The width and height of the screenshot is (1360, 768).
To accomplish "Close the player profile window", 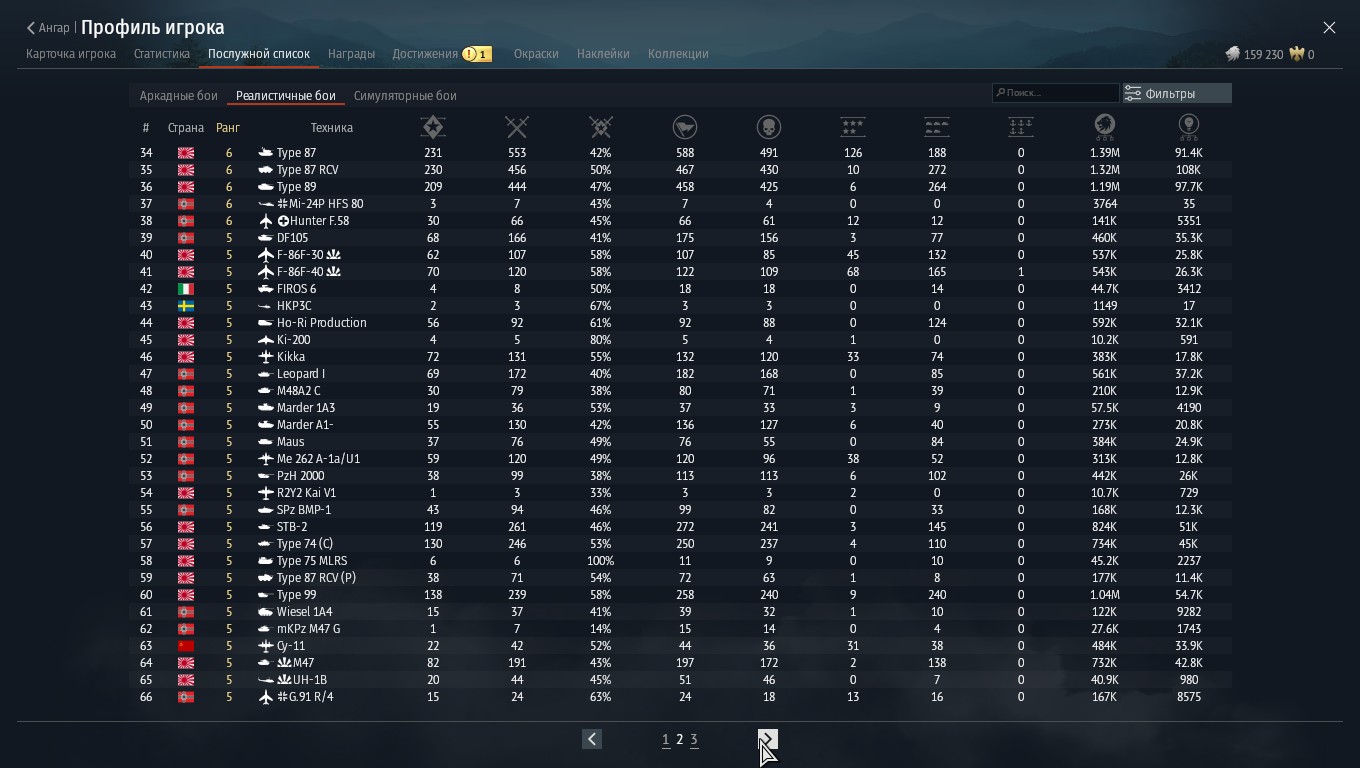I will click(x=1329, y=28).
